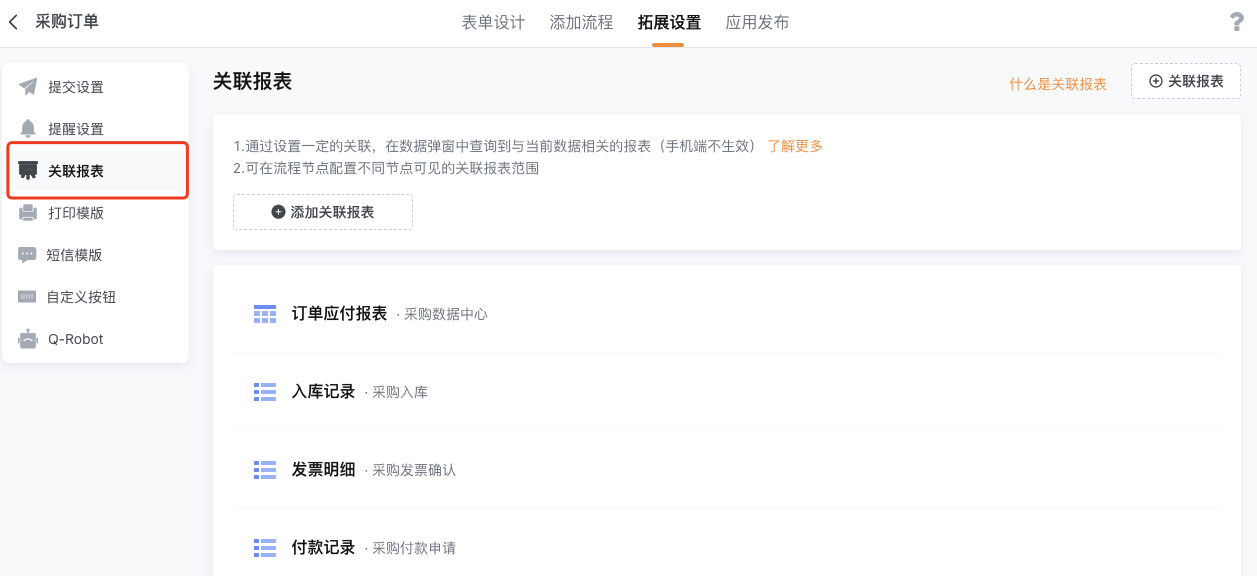
Task: Switch to the 添加流程 tab
Action: pyautogui.click(x=581, y=22)
